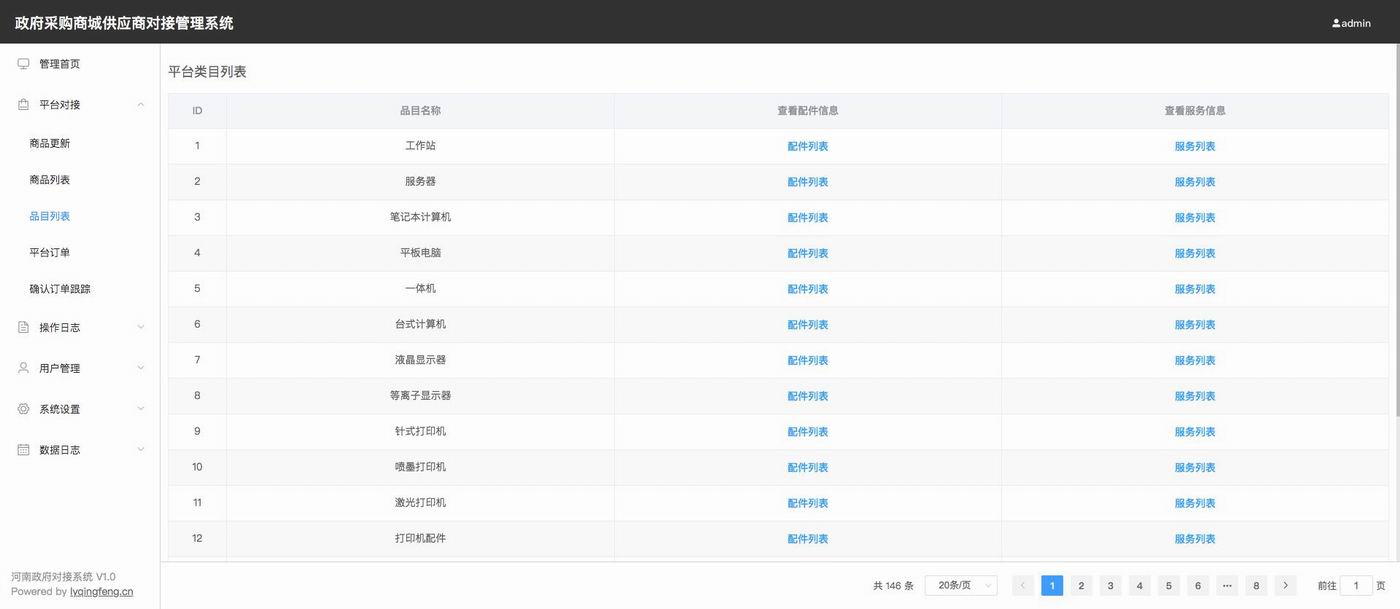1400x609 pixels.
Task: Click the document icon beside 操作日志
Action: pos(23,327)
